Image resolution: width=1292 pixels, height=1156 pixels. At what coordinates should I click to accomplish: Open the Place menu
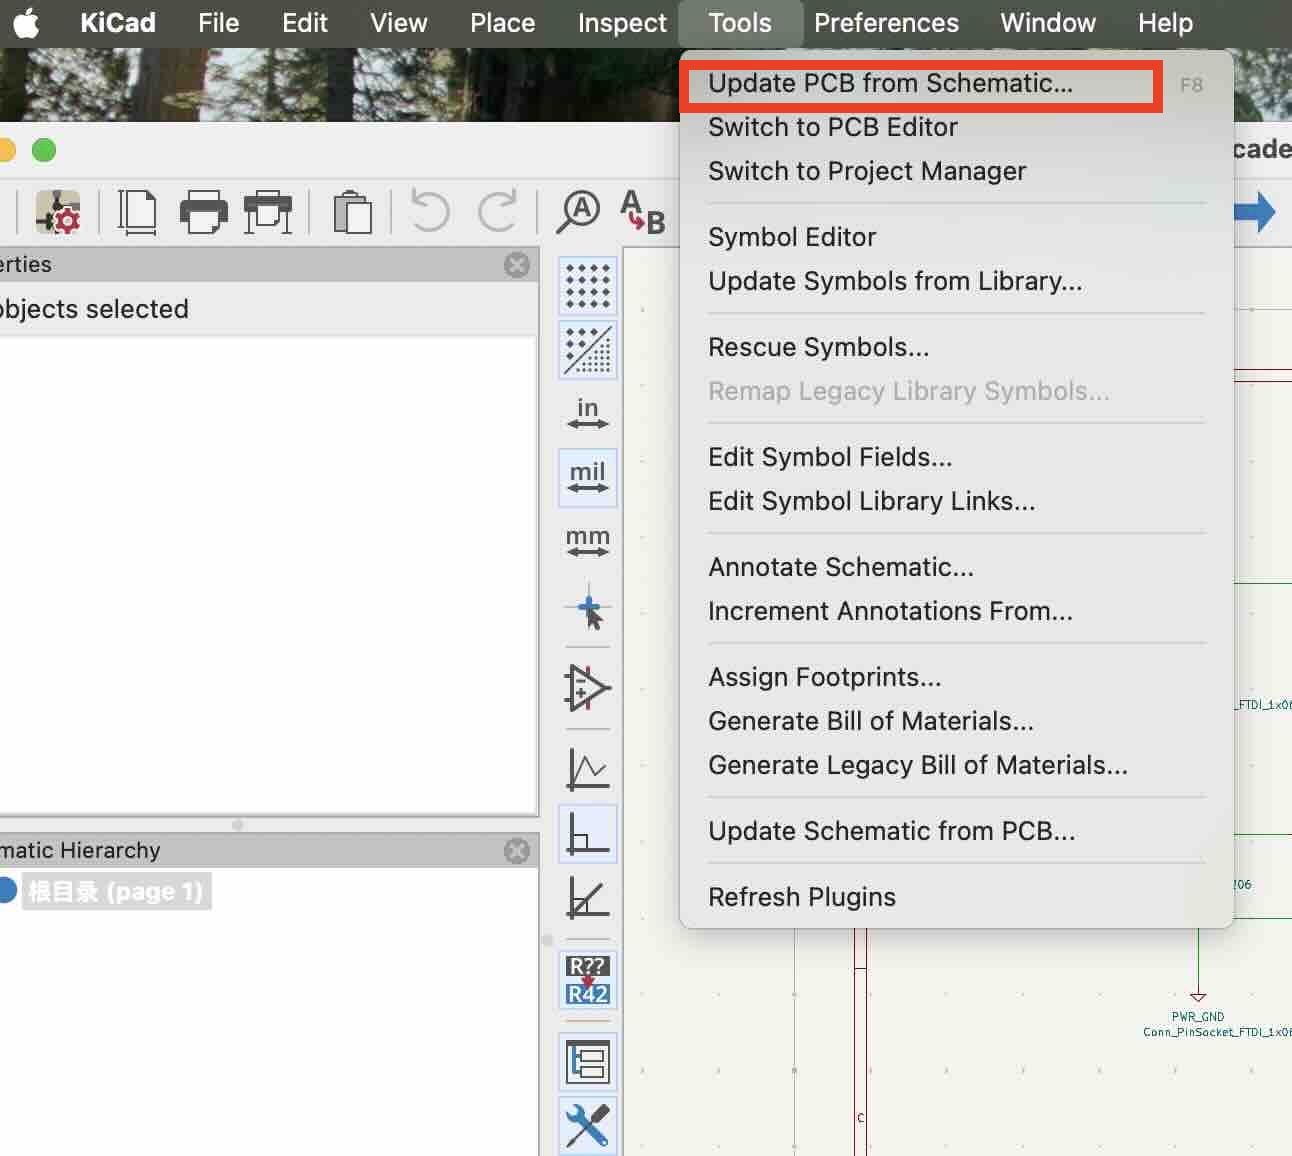502,23
